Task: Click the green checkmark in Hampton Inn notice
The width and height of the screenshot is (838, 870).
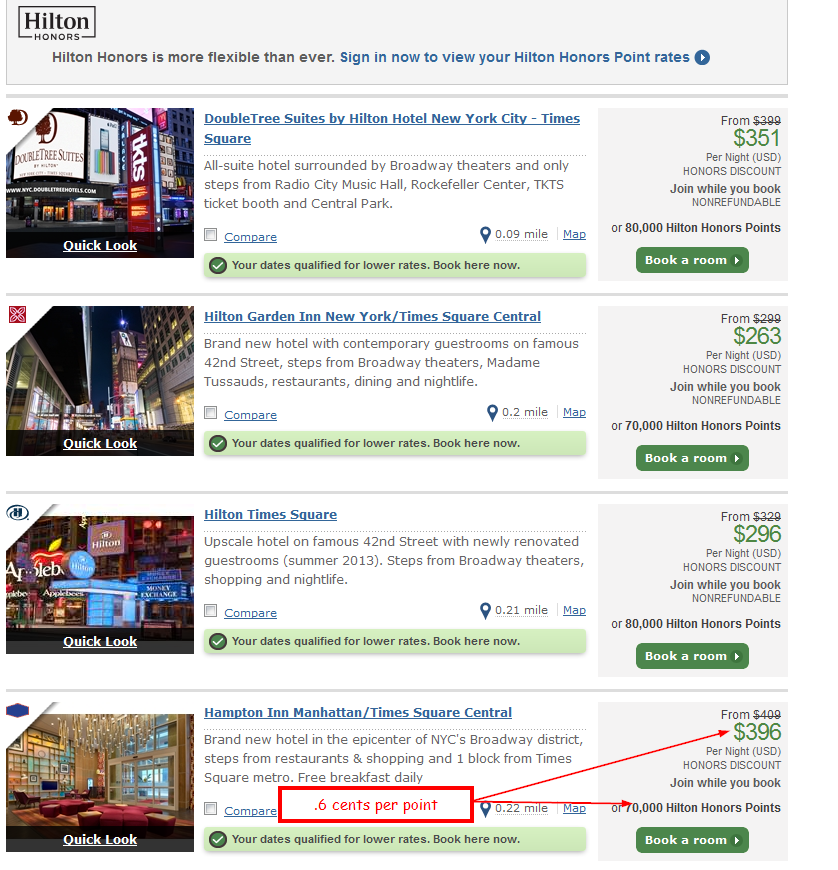Action: coord(218,839)
